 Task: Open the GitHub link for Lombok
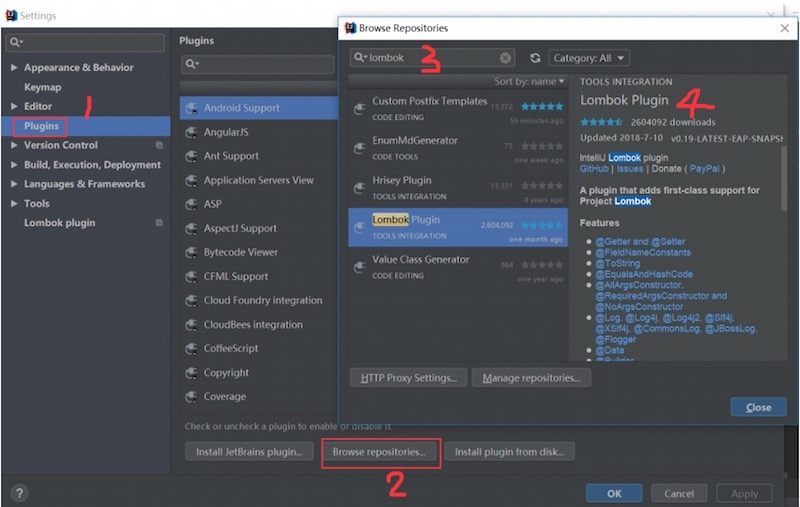point(594,169)
